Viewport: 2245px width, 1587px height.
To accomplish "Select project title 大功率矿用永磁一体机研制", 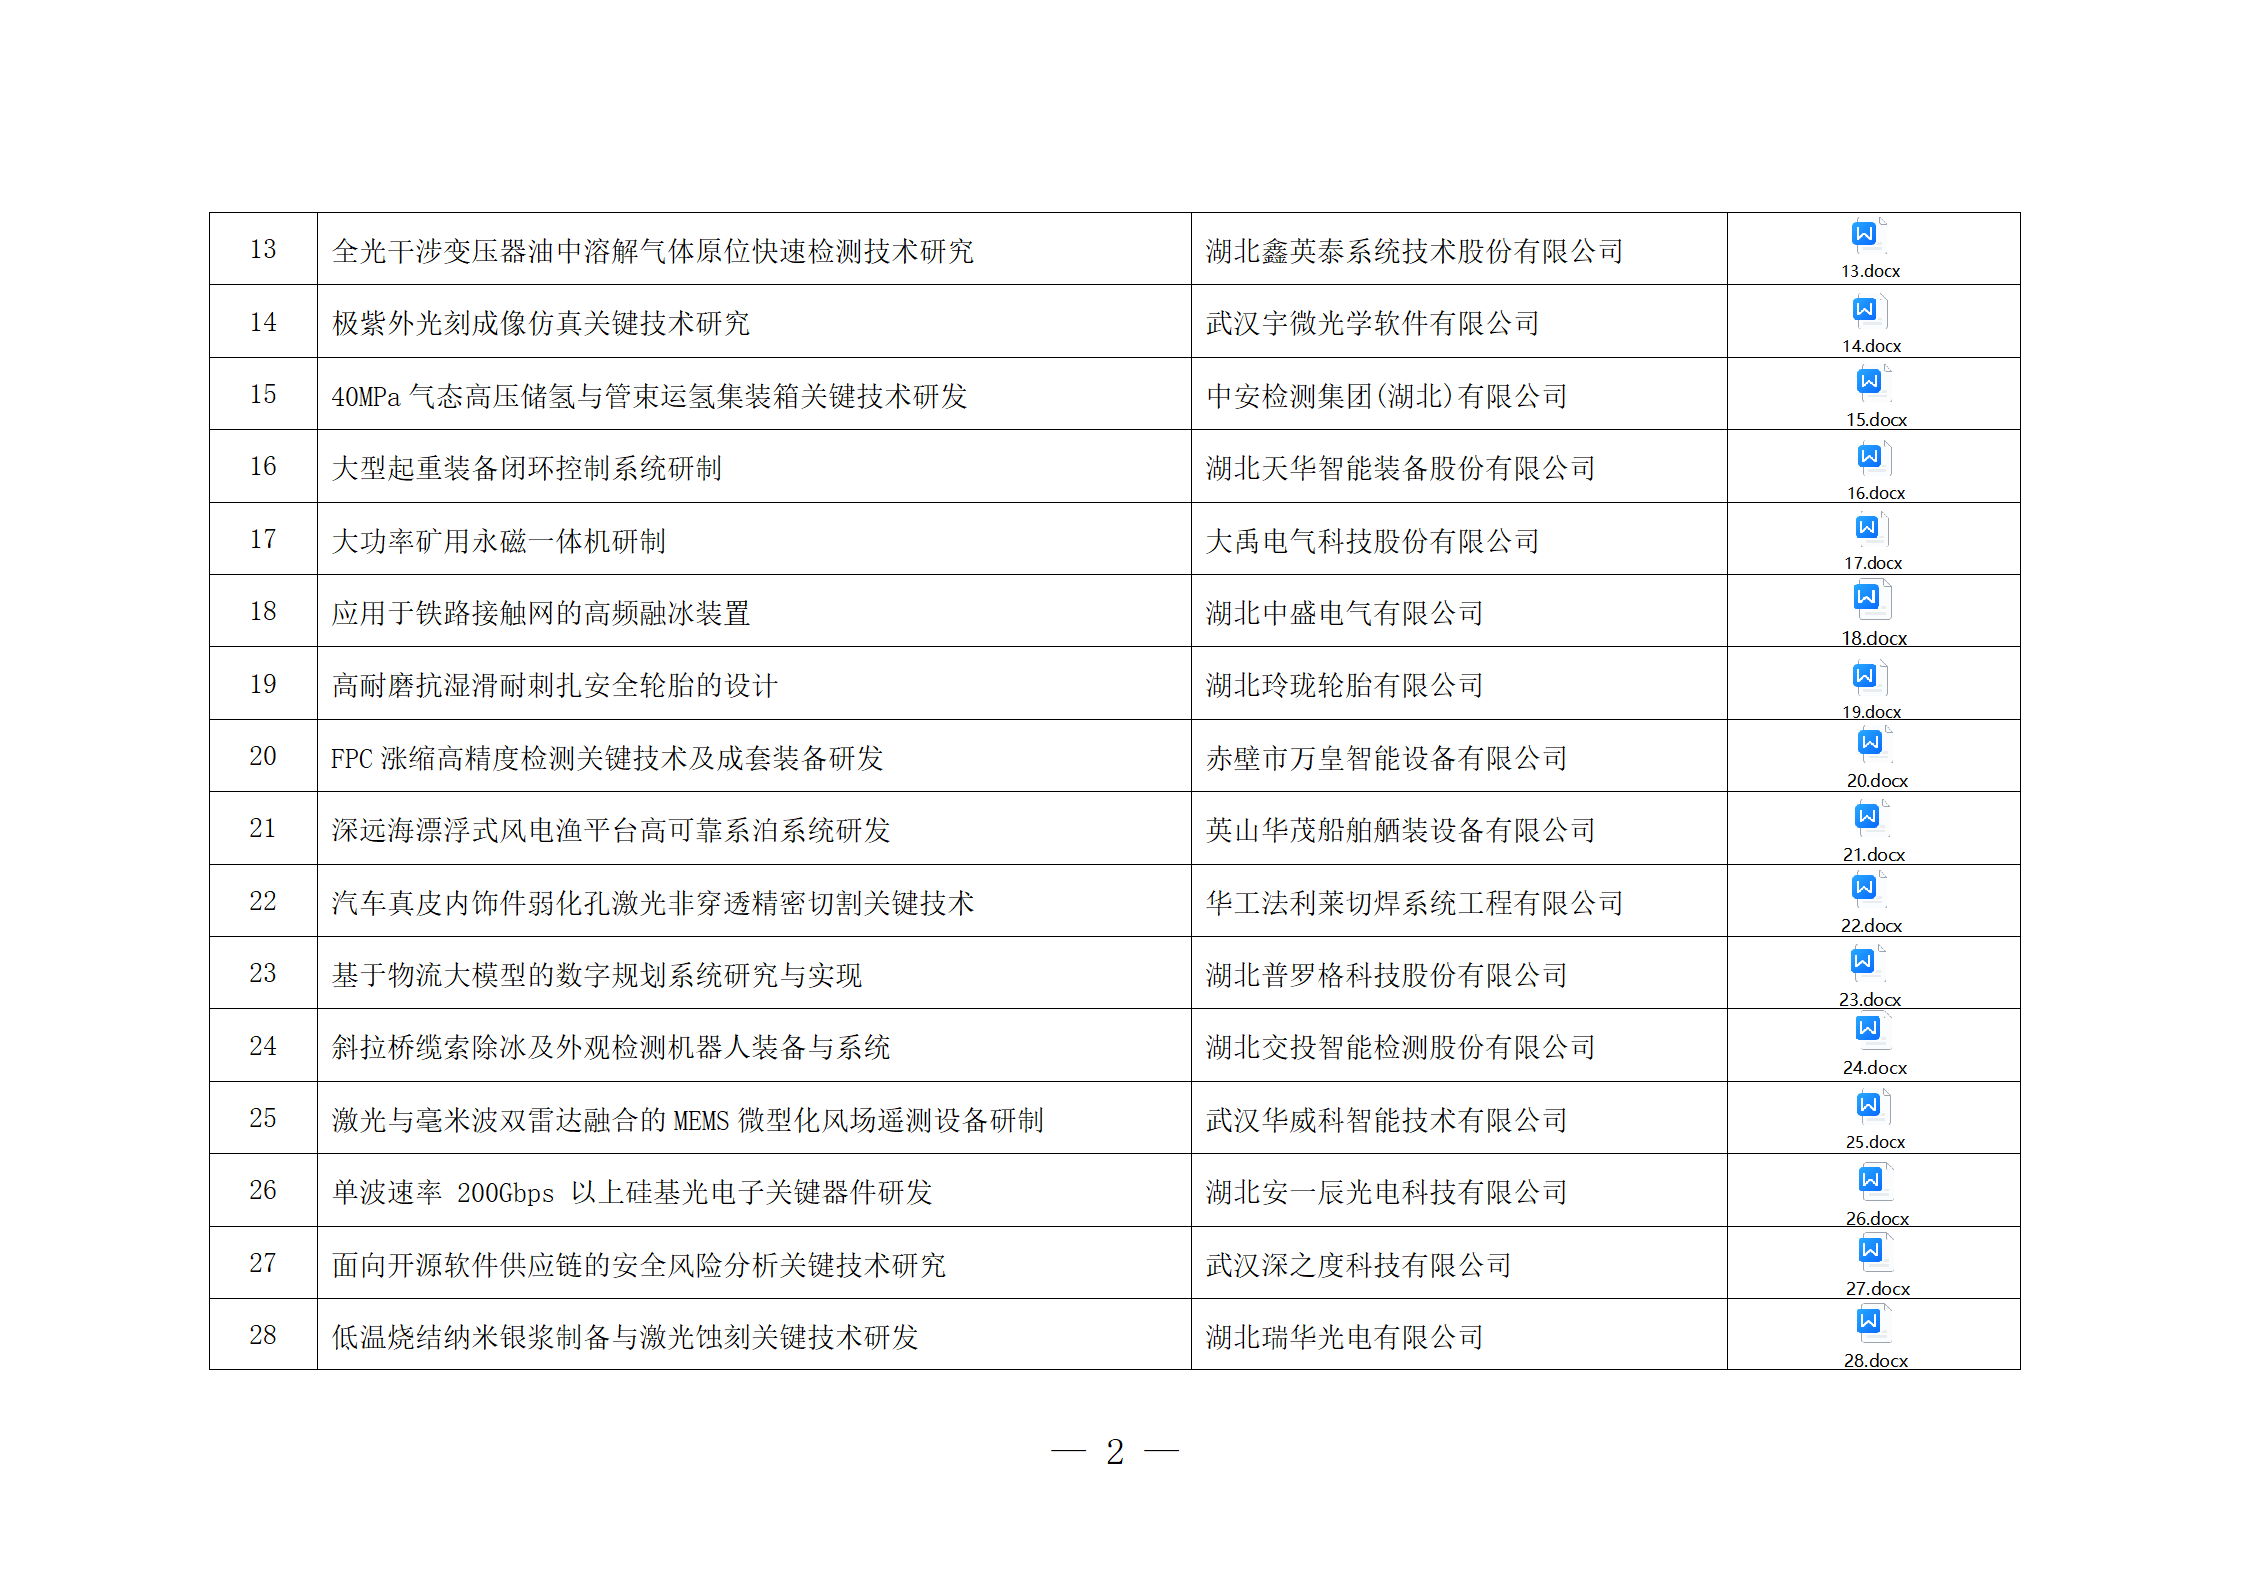I will tap(498, 541).
